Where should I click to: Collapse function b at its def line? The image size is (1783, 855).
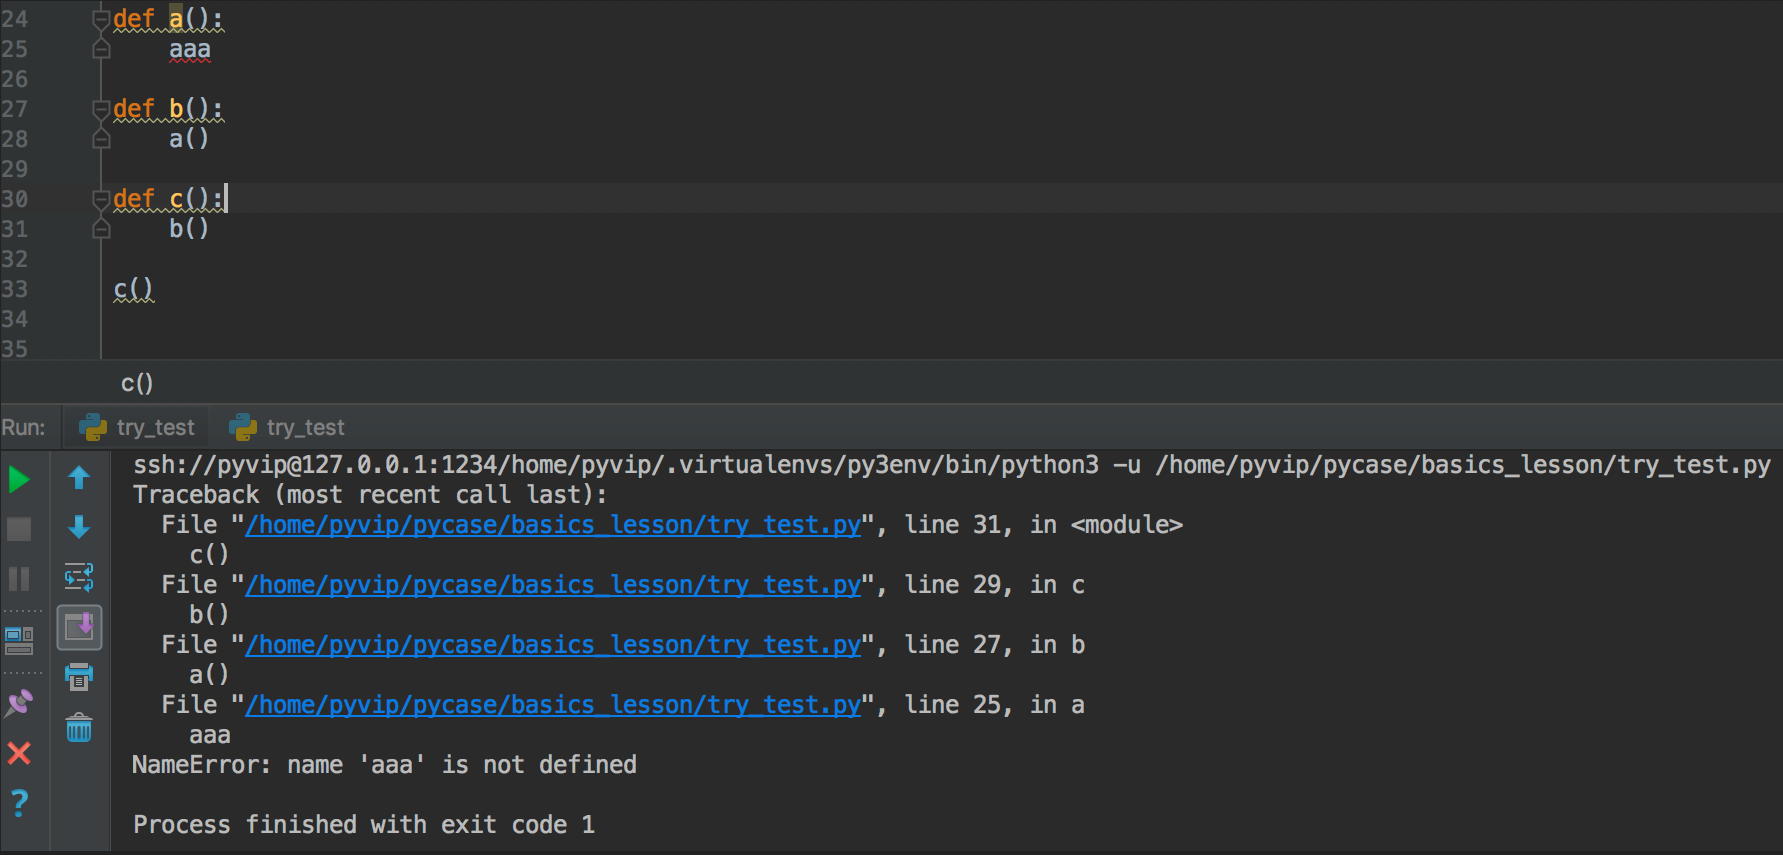pyautogui.click(x=101, y=109)
